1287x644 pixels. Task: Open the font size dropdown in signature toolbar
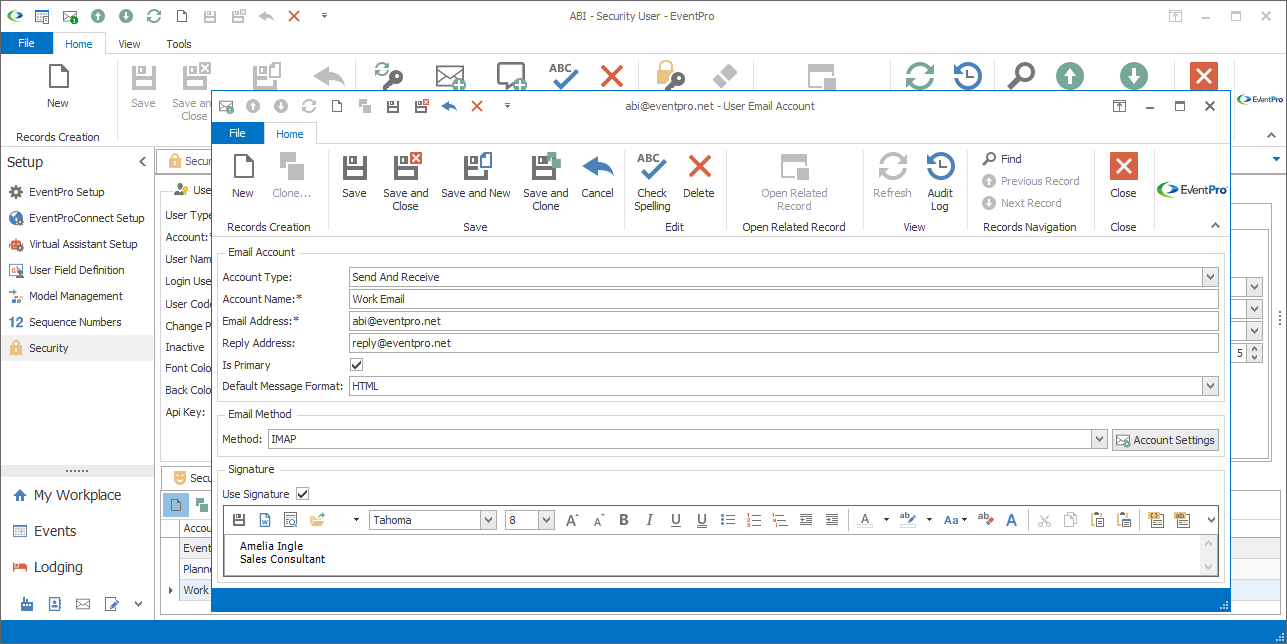[x=546, y=520]
